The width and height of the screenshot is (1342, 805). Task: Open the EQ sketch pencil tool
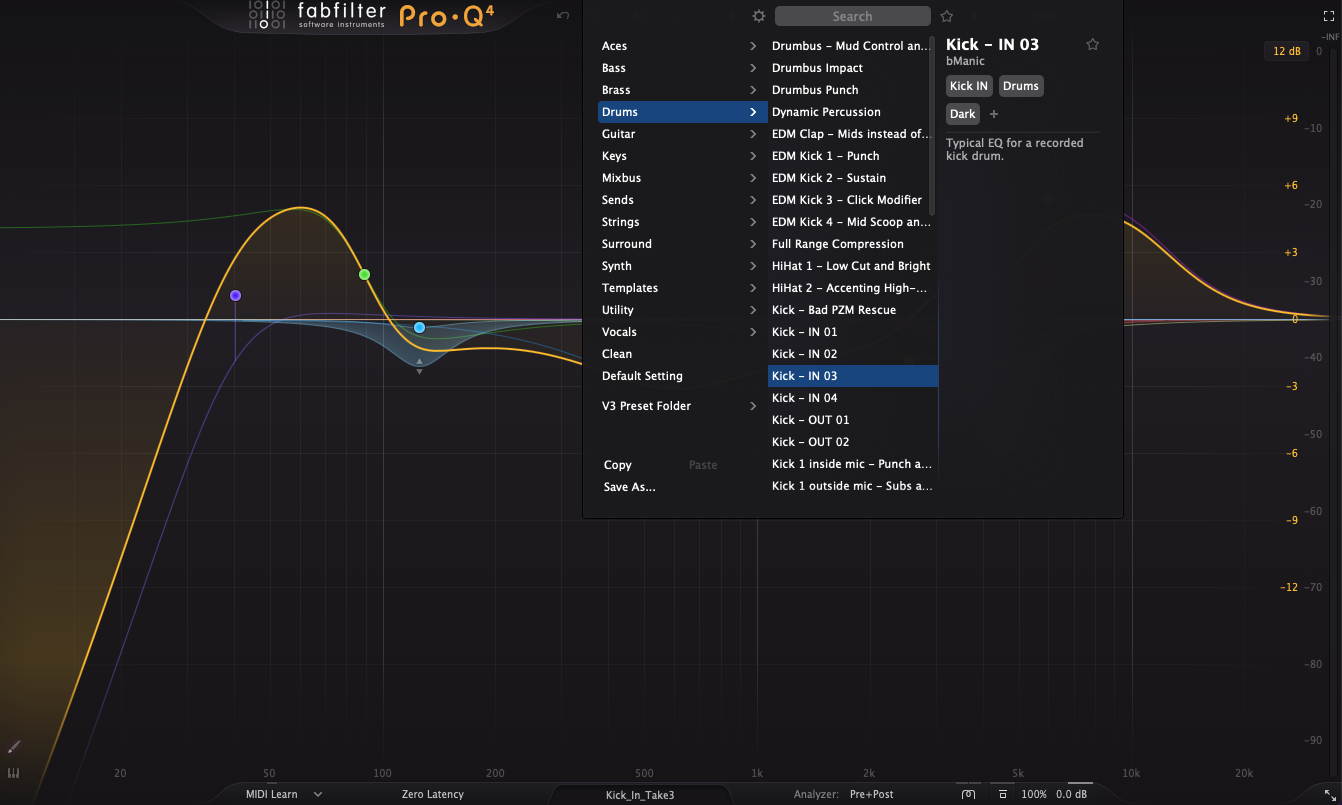click(14, 747)
